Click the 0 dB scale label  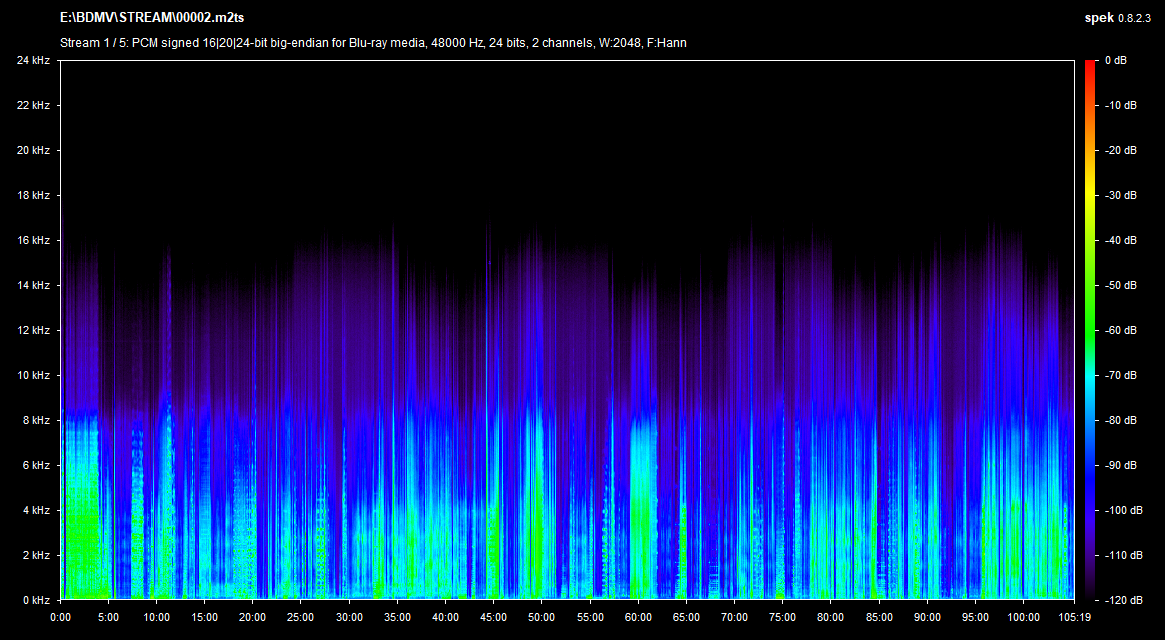pos(1116,61)
